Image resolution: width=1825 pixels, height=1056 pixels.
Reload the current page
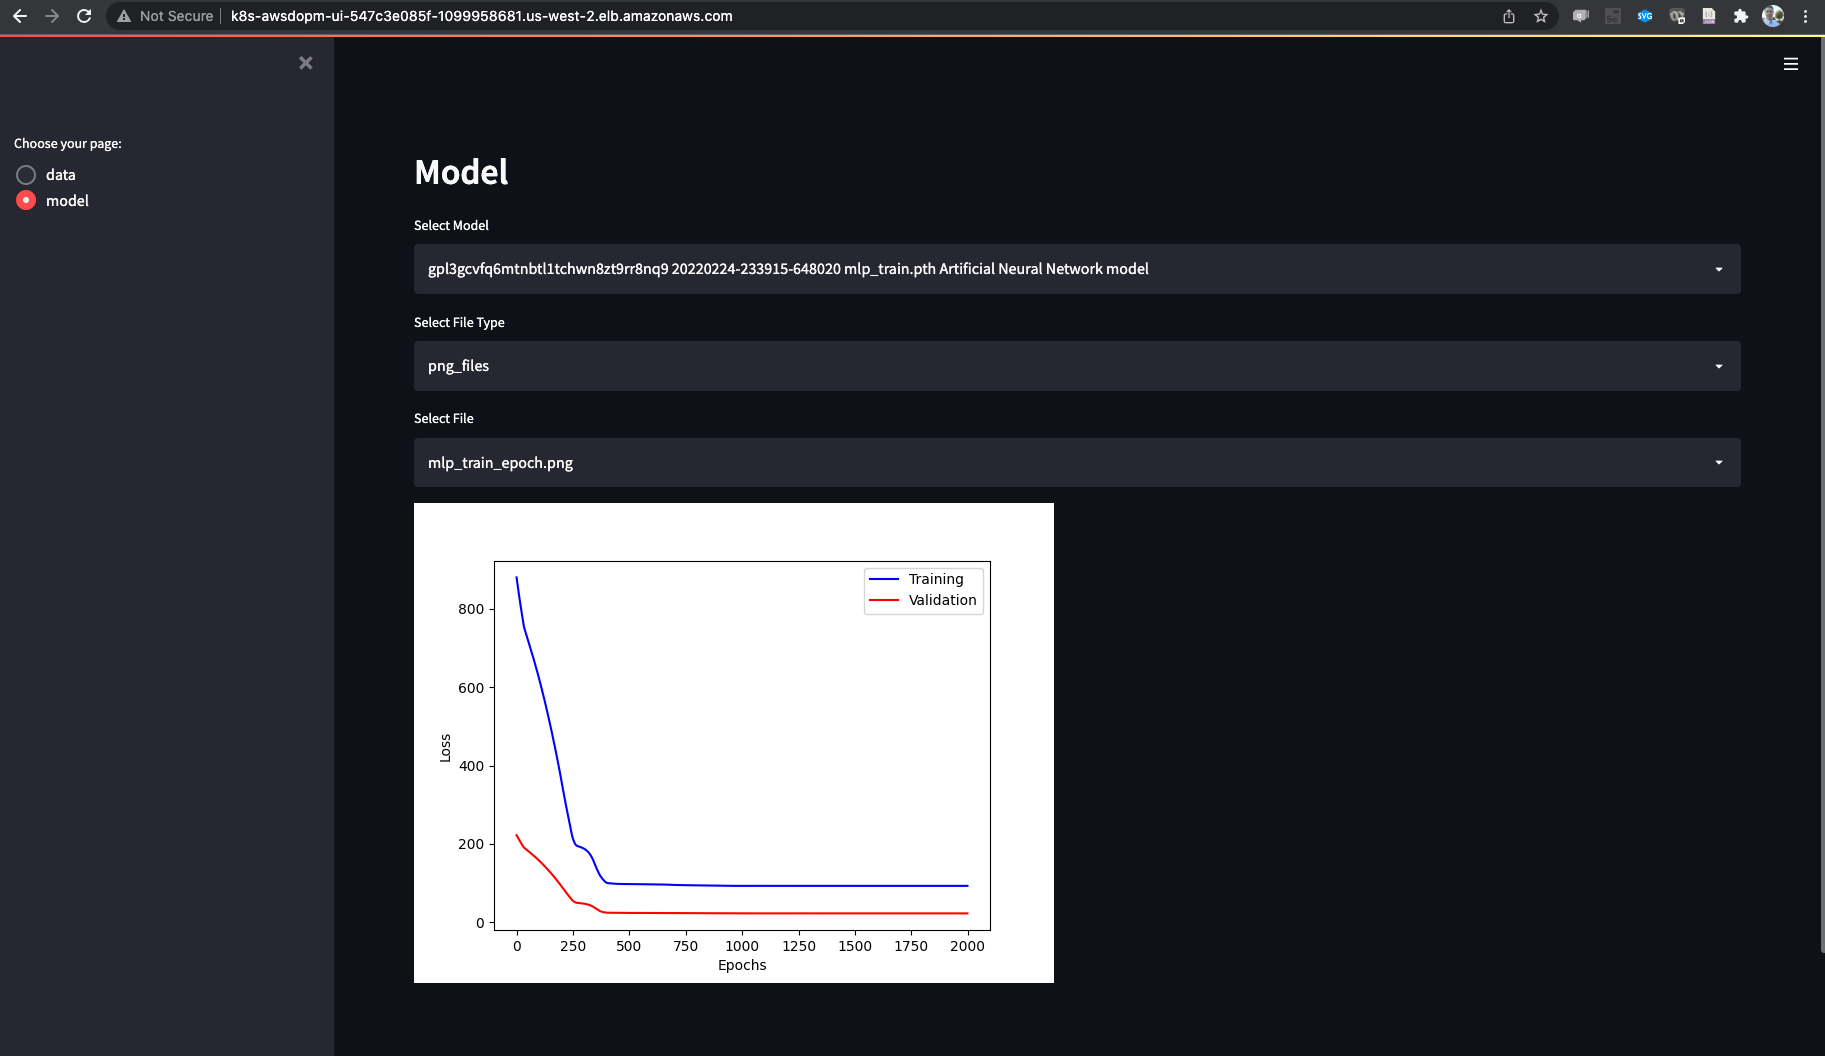tap(84, 16)
